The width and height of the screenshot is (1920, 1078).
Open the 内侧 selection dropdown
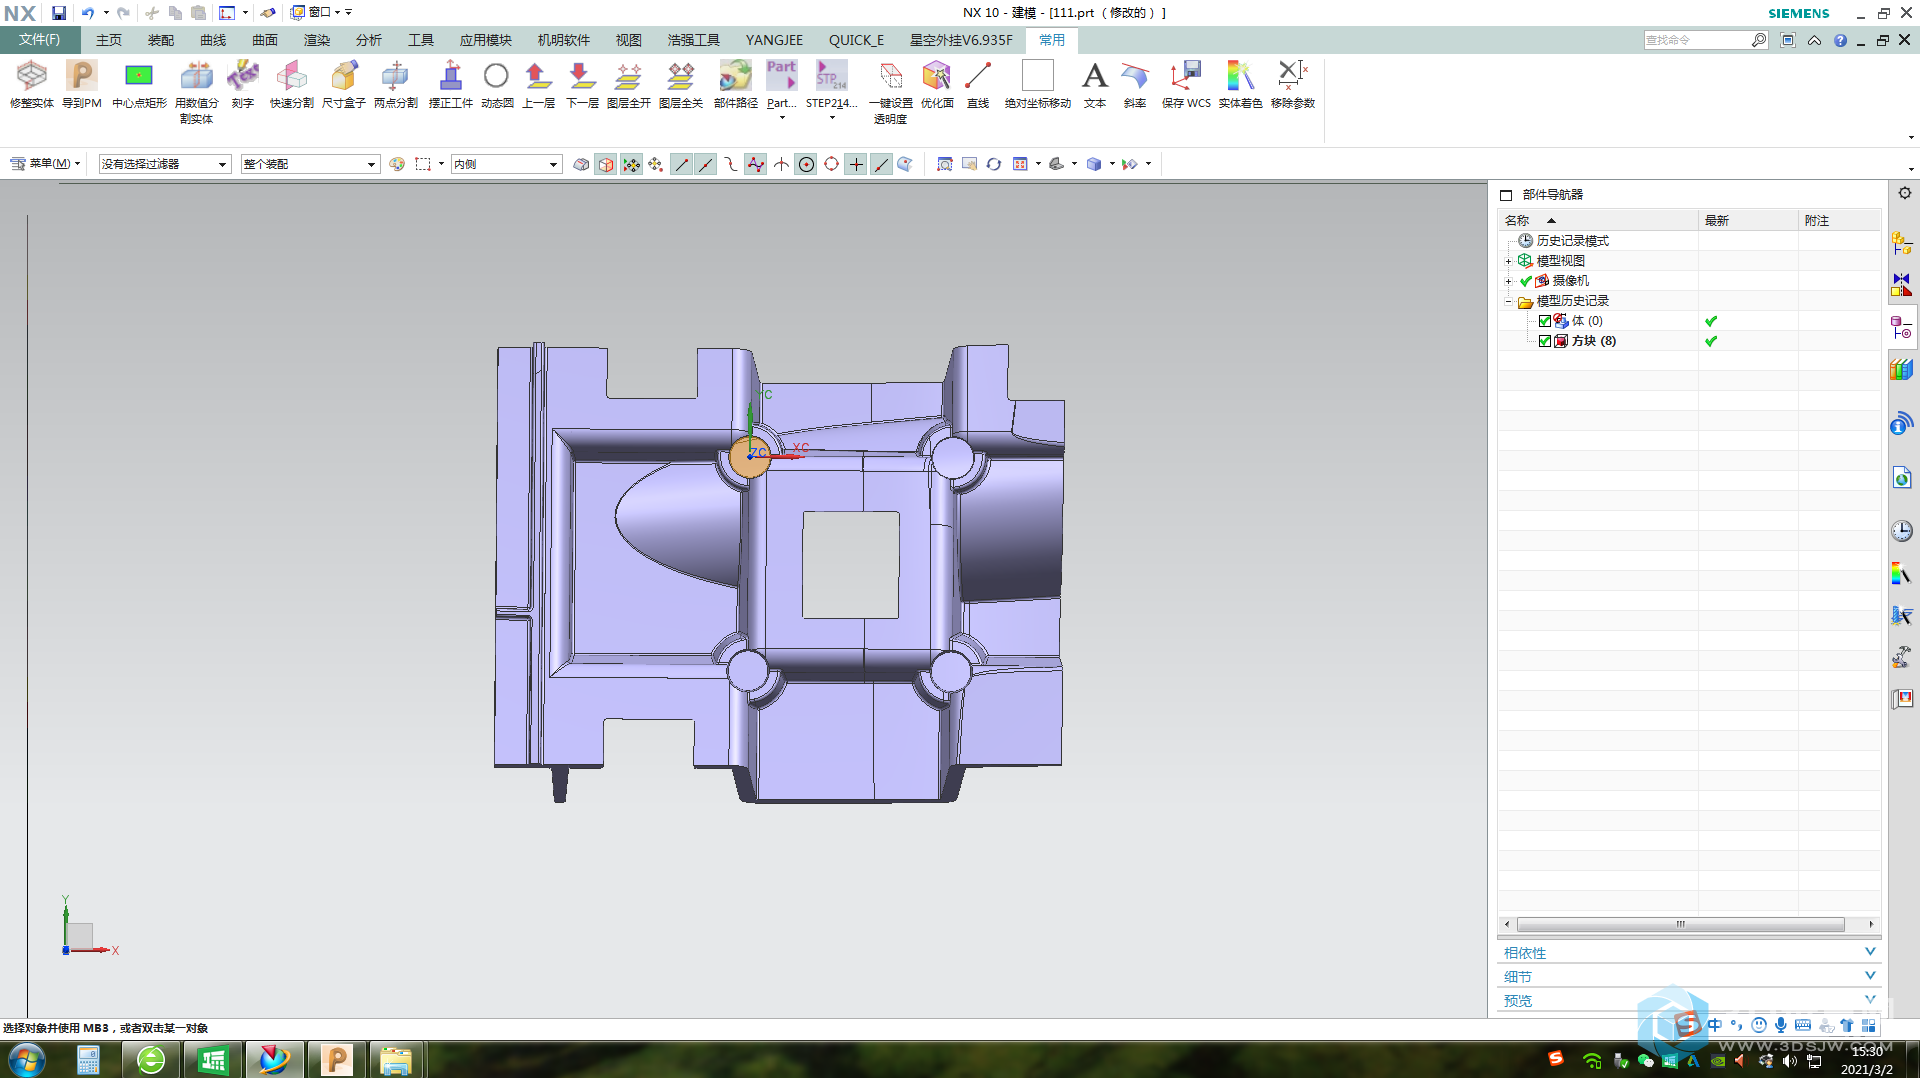point(506,164)
